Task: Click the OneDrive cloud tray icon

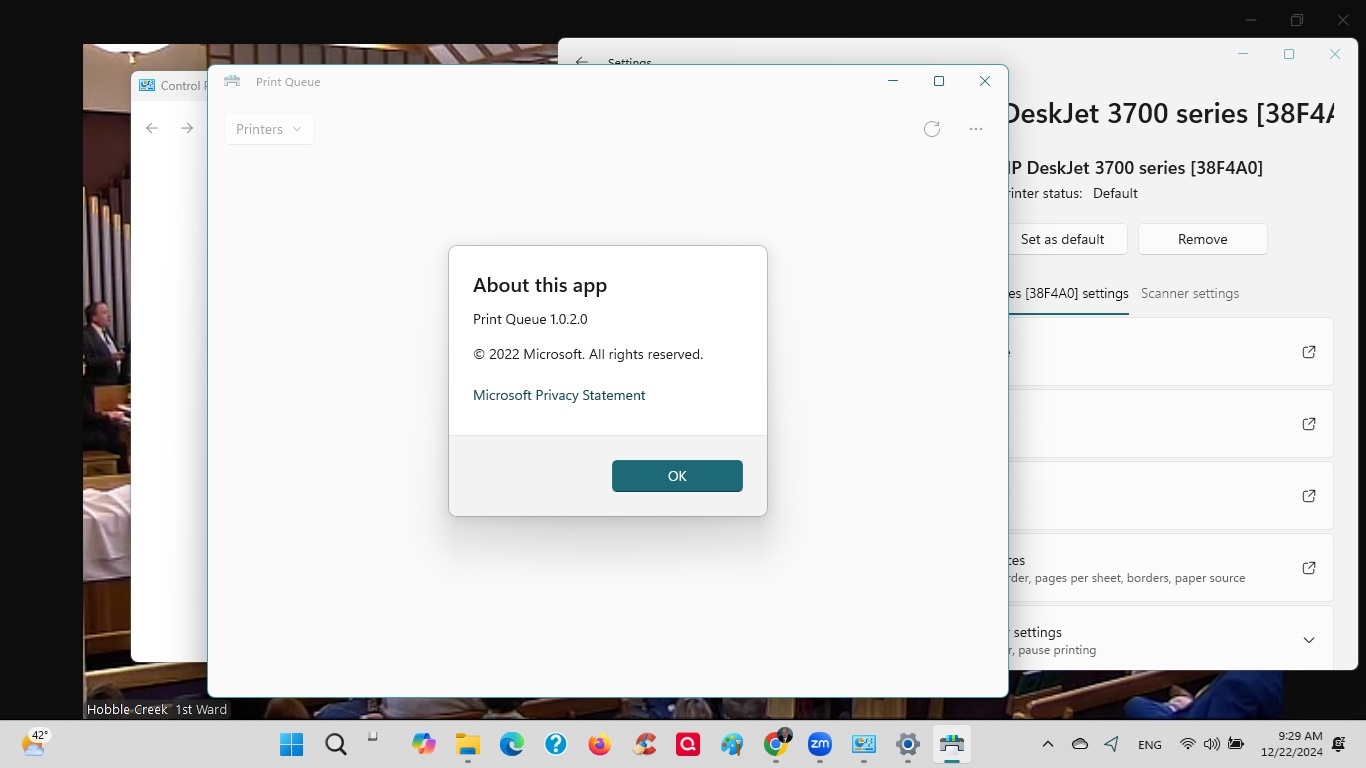Action: (x=1080, y=744)
